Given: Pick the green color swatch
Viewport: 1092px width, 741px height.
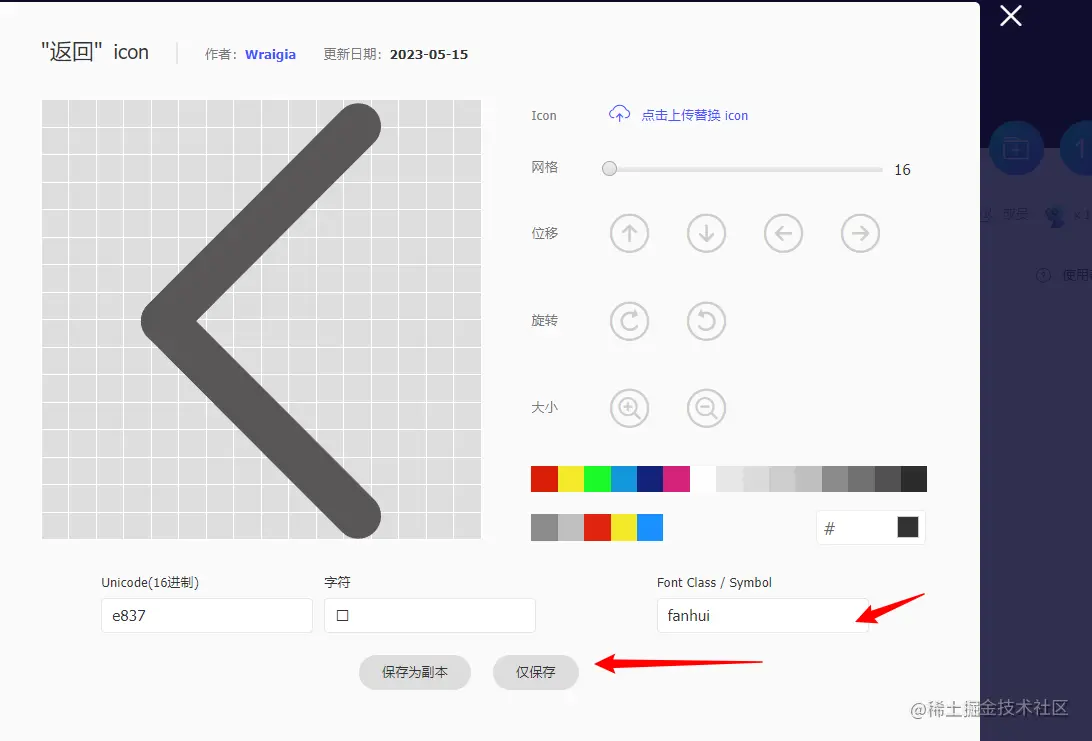Looking at the screenshot, I should [597, 479].
